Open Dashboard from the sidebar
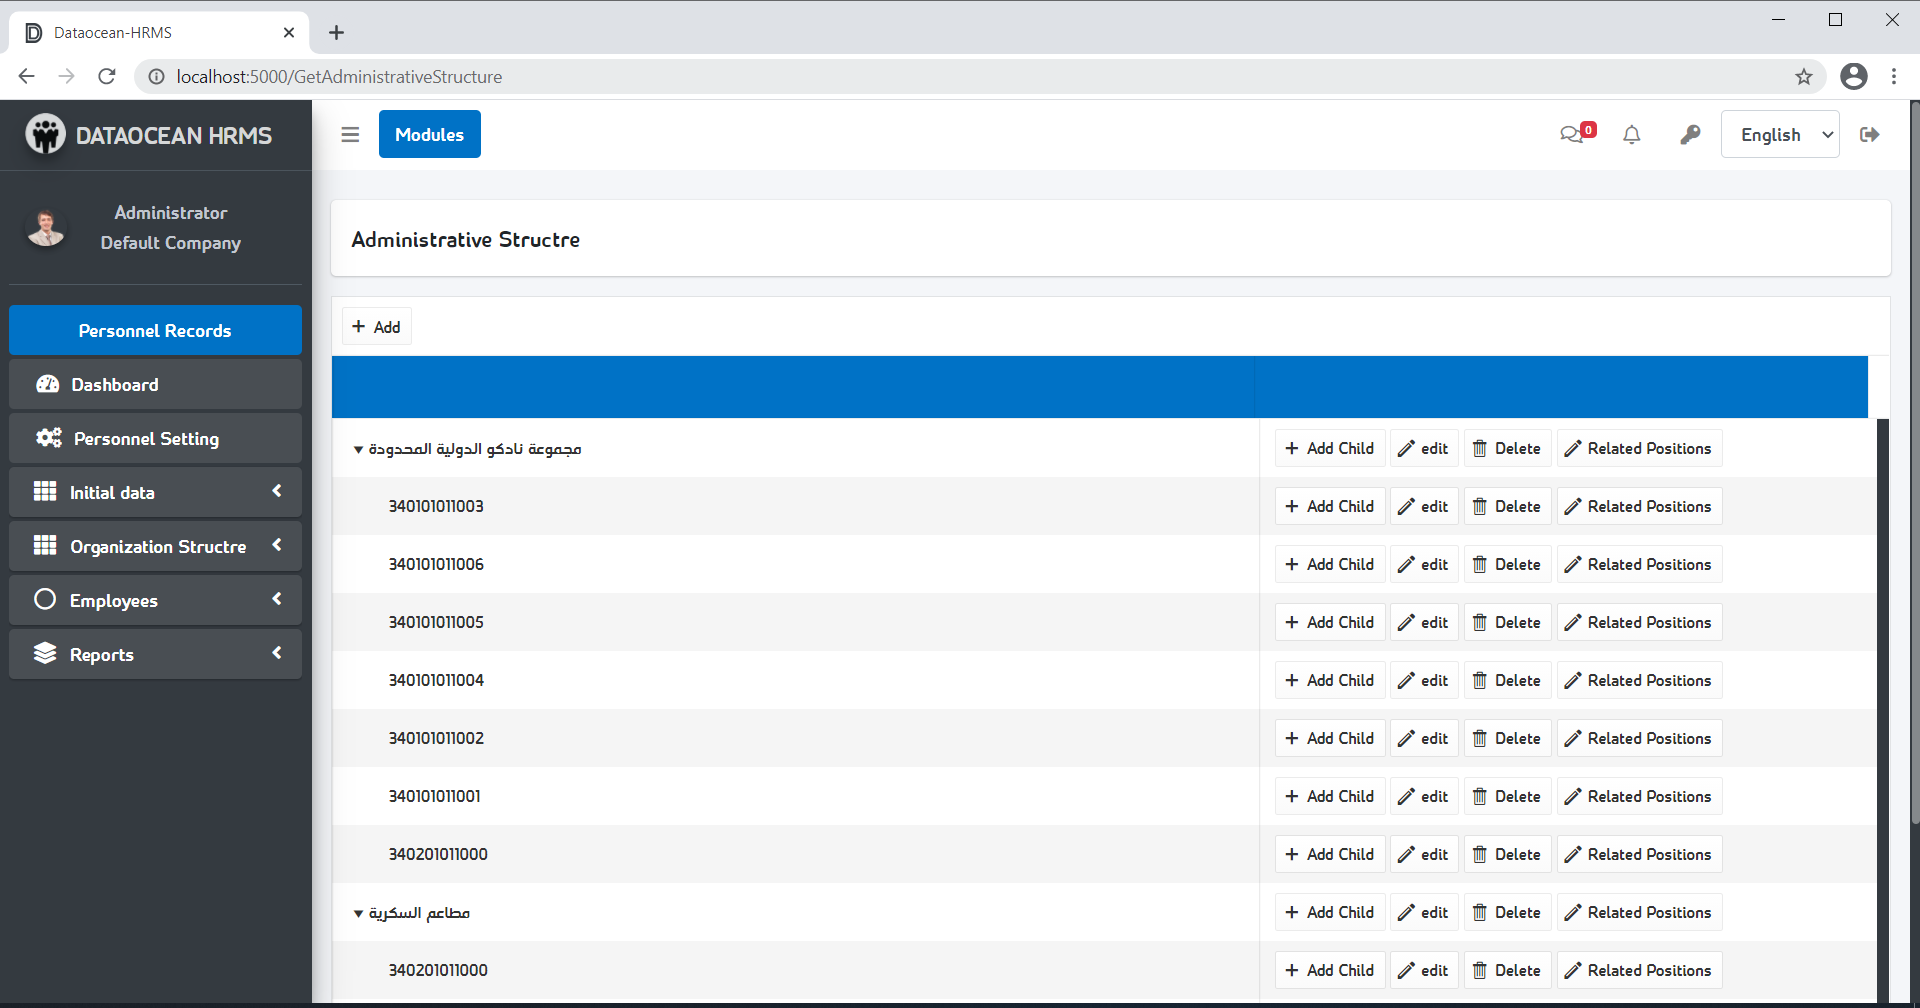This screenshot has height=1008, width=1920. pos(155,385)
